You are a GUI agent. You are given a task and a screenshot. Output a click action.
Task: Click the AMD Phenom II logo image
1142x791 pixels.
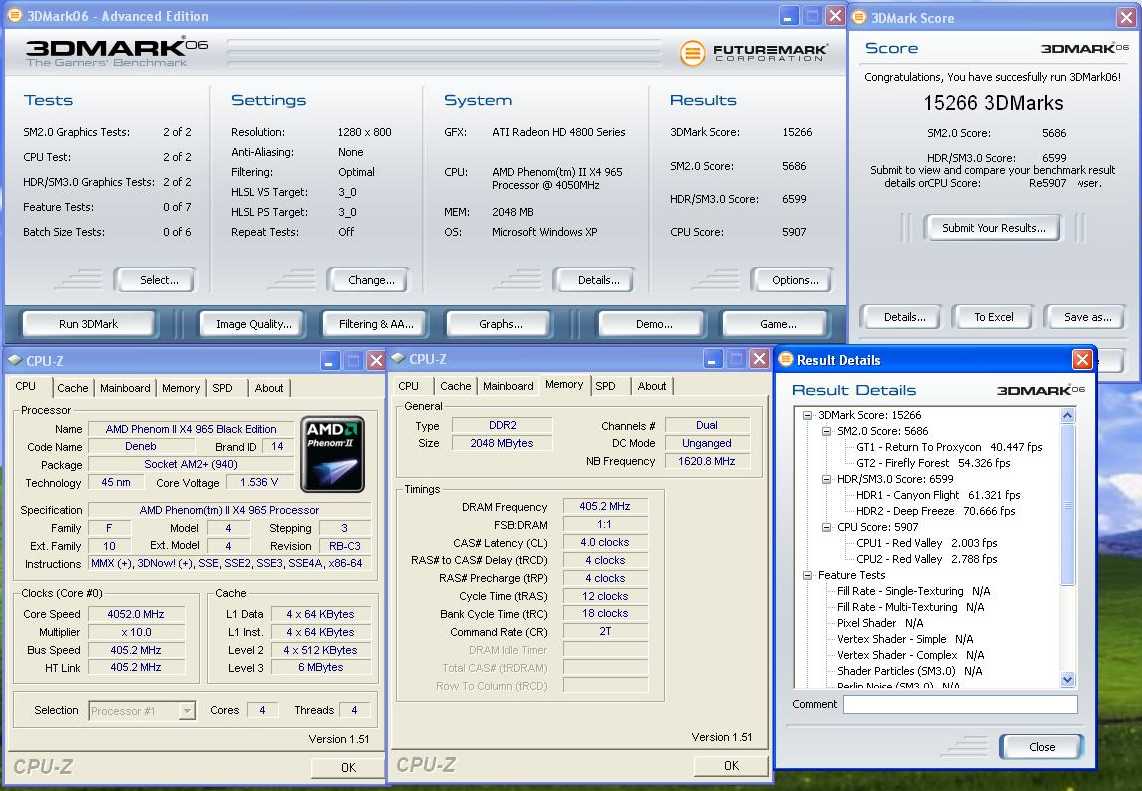[x=332, y=454]
